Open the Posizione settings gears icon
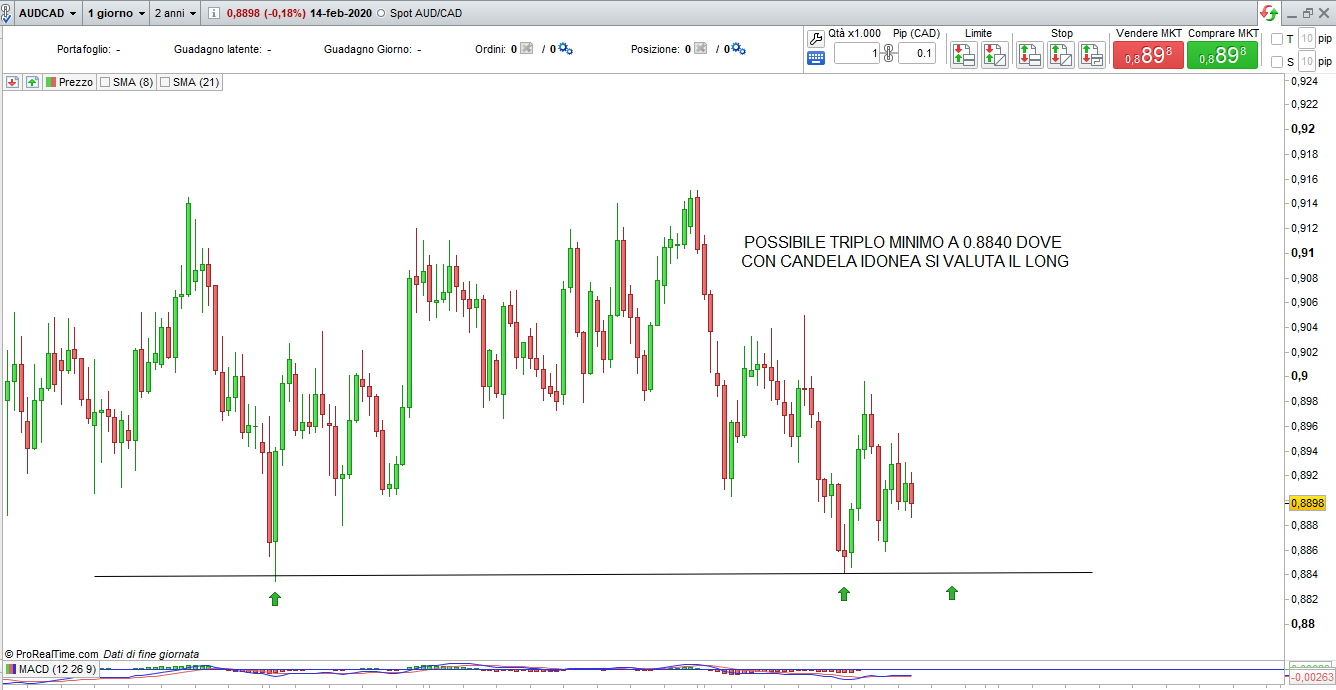Screen dimensions: 1336x690 coord(738,48)
